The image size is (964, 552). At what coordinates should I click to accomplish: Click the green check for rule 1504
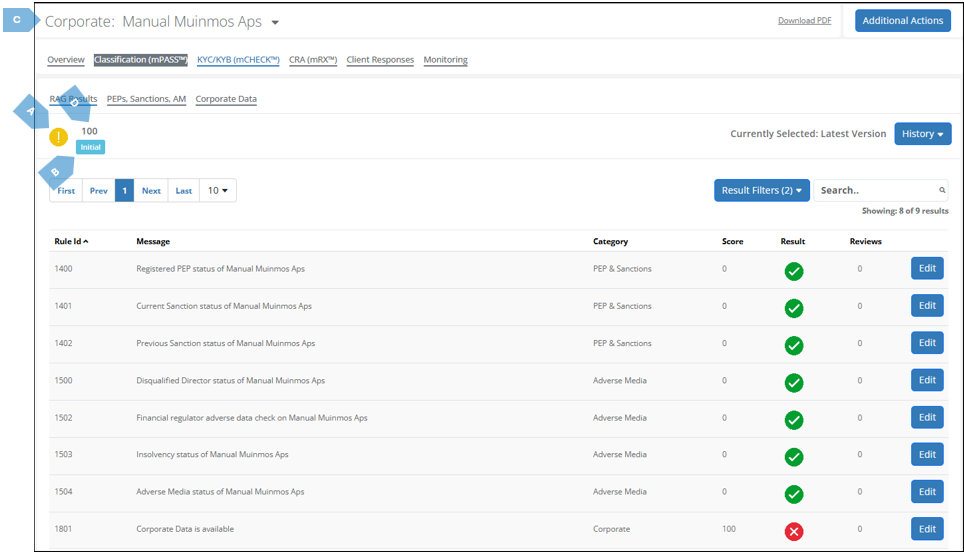[793, 494]
